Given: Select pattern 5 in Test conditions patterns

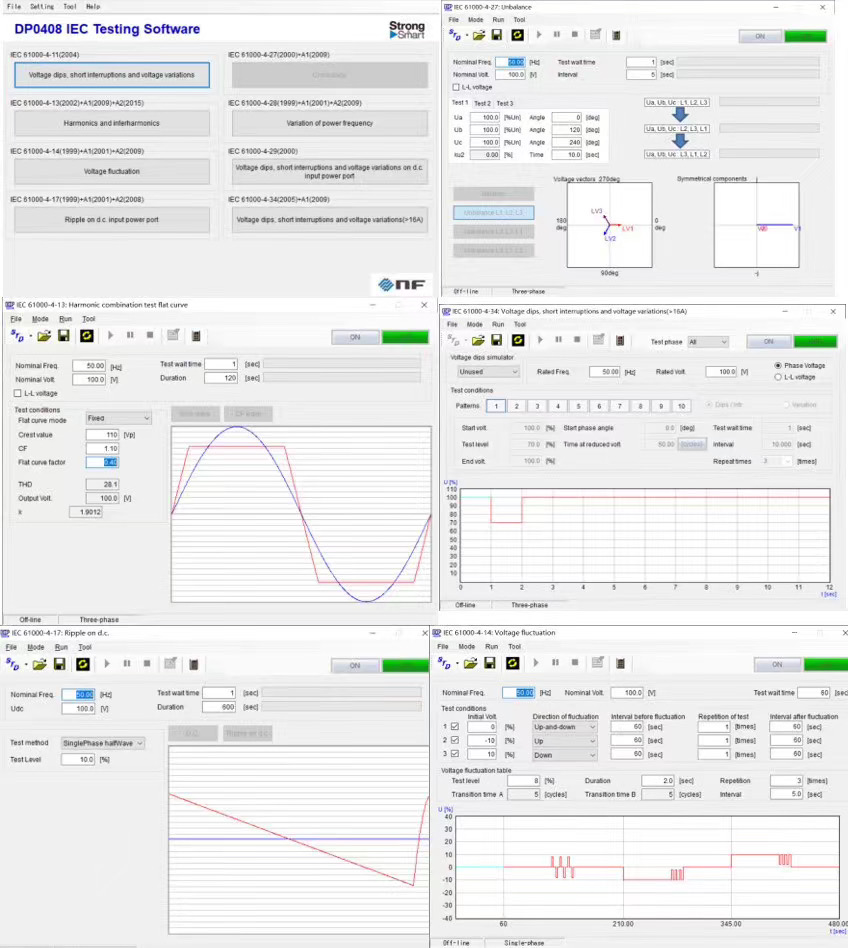Looking at the screenshot, I should point(578,406).
